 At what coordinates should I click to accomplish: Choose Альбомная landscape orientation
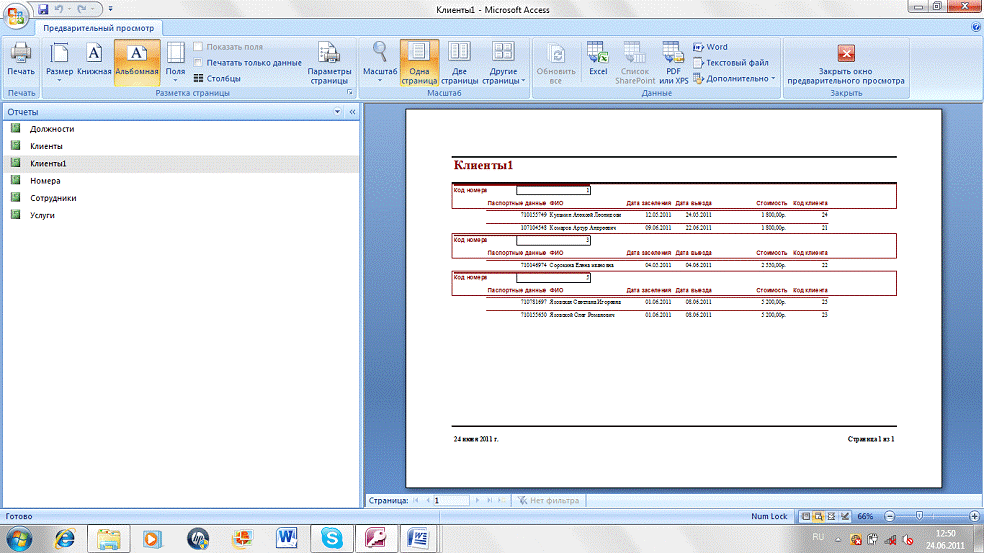137,62
